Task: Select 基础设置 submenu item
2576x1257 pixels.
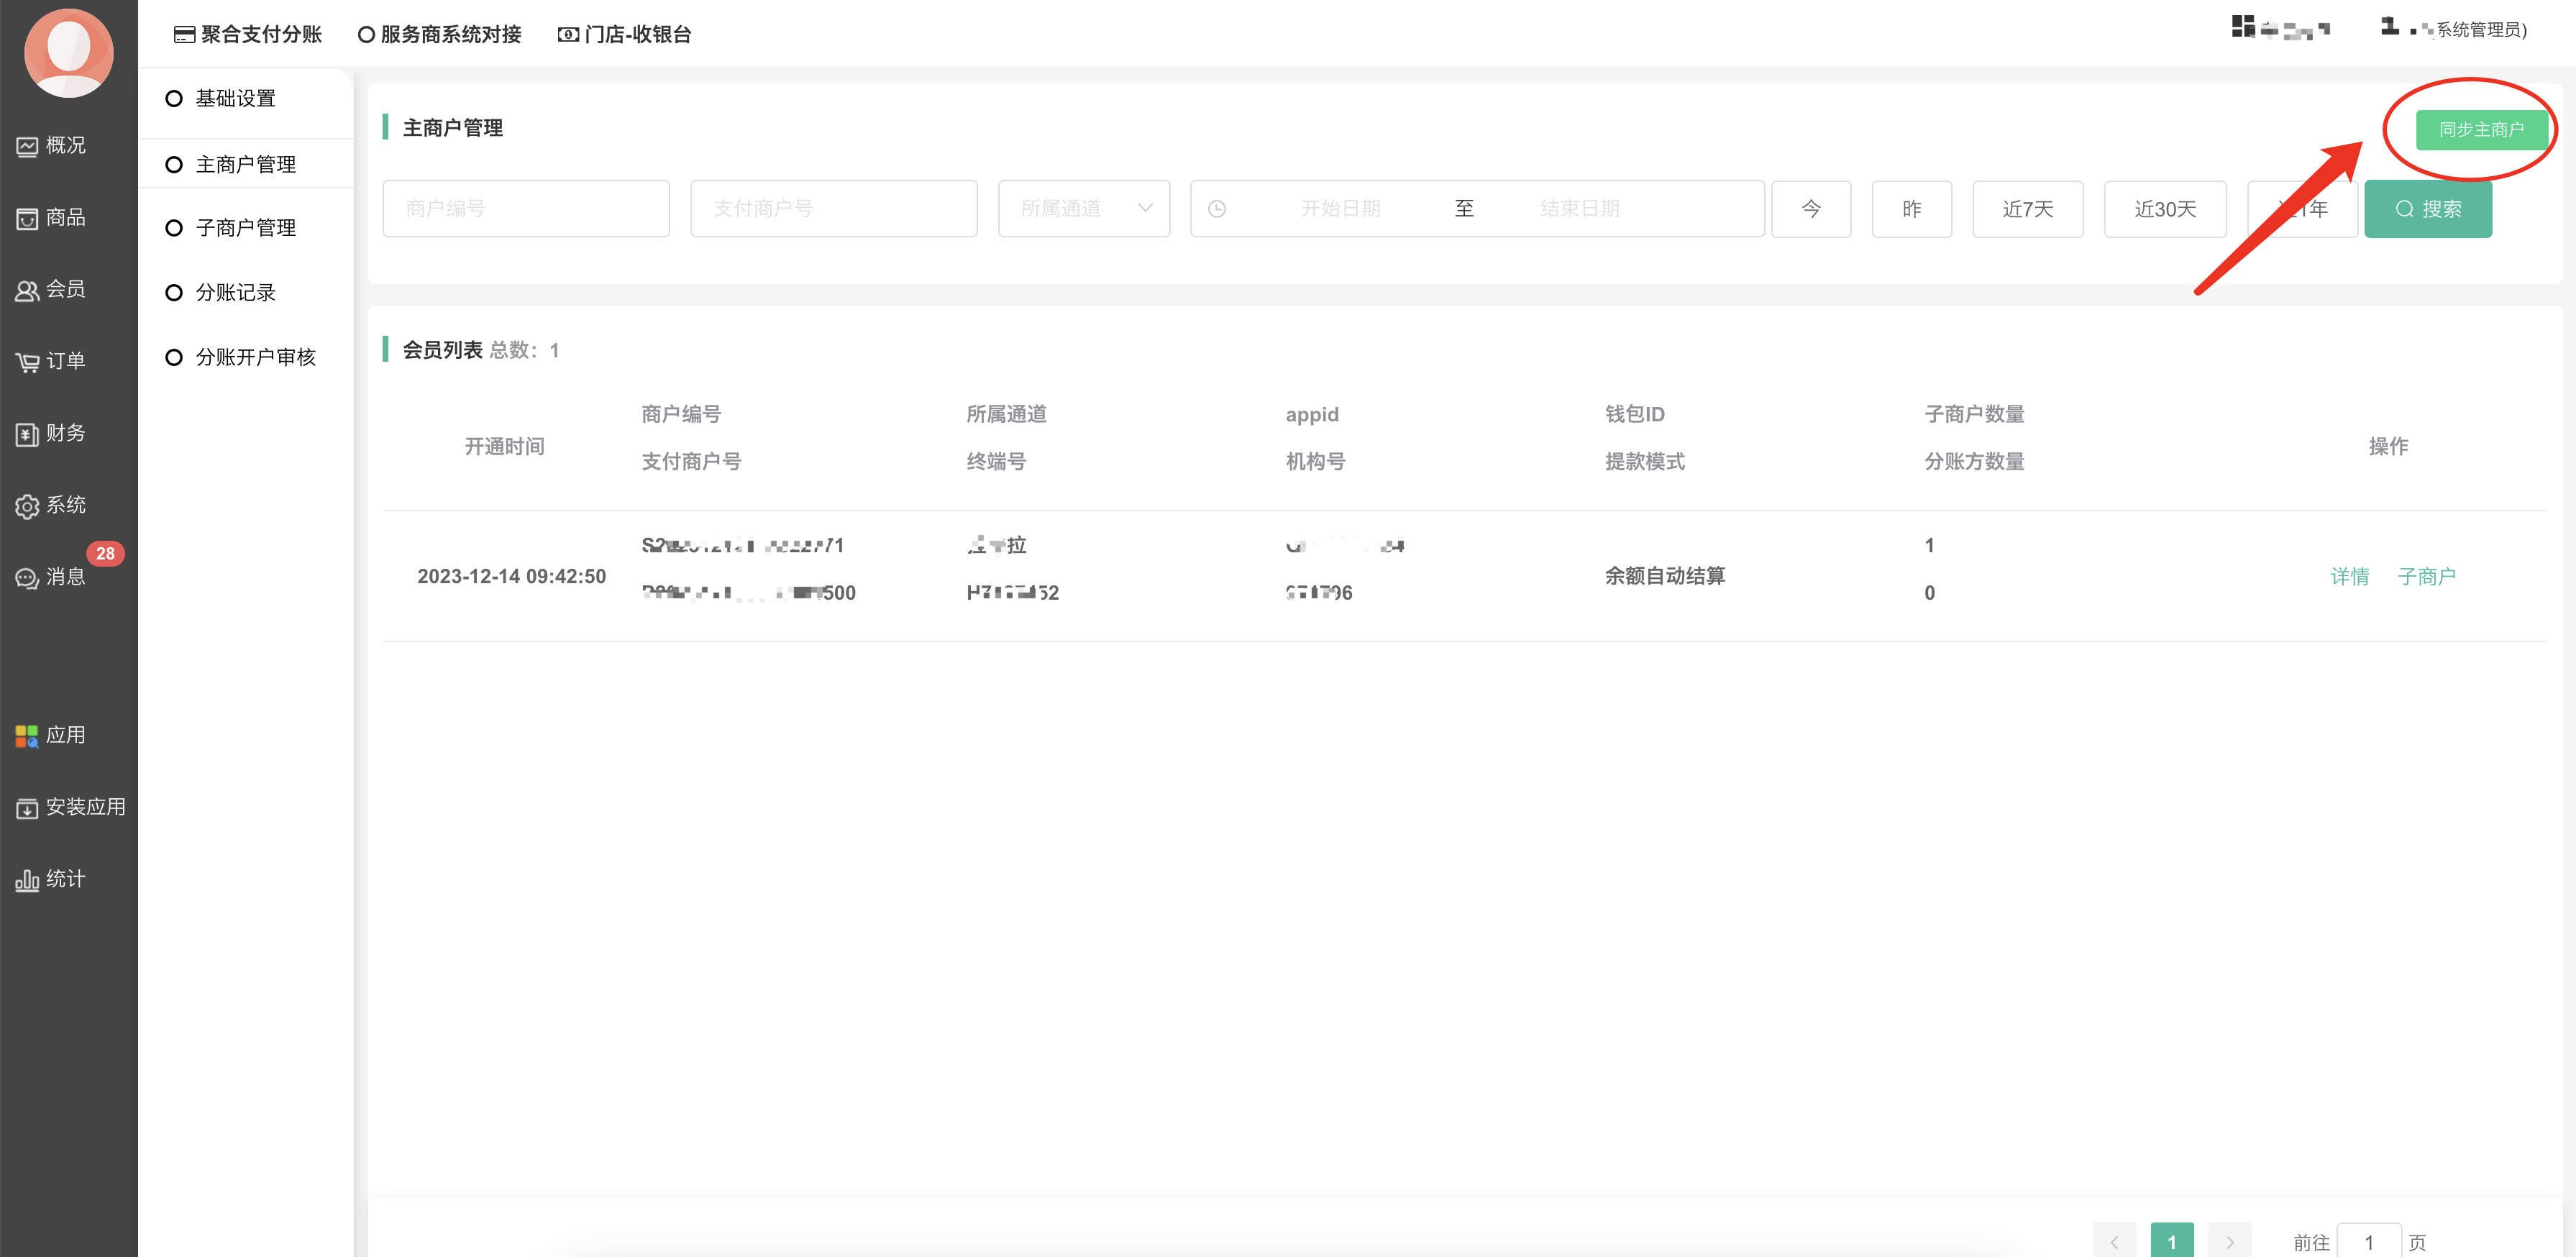Action: pos(235,98)
